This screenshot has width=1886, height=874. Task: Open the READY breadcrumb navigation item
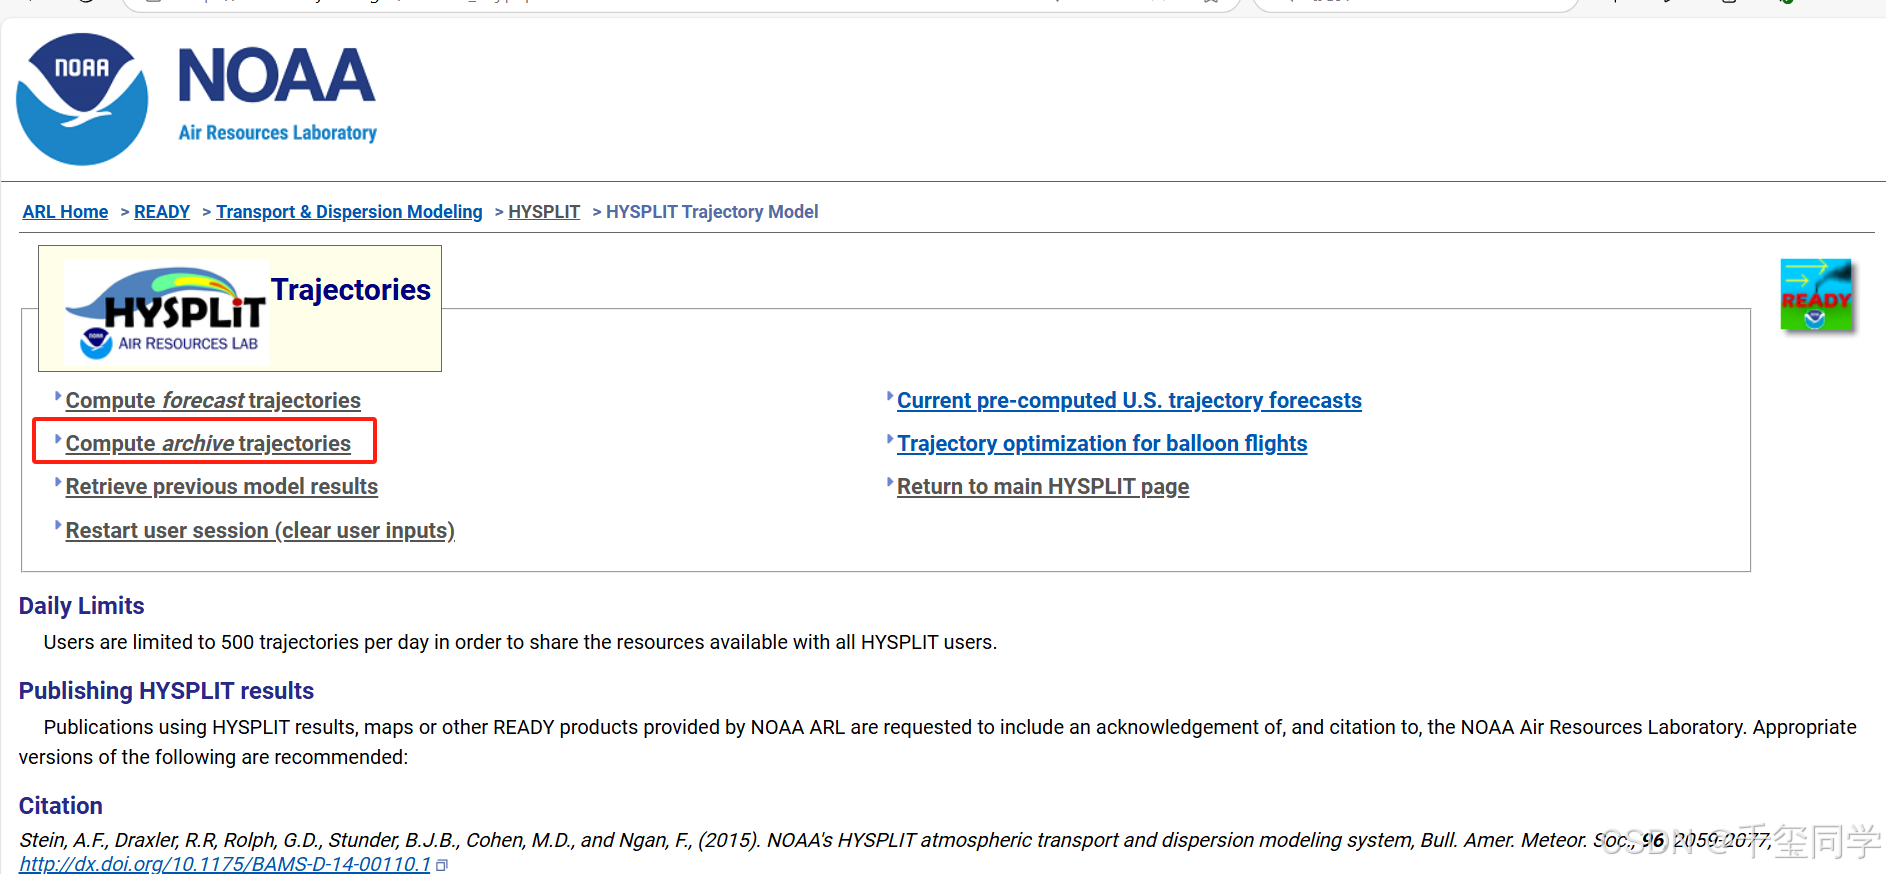162,211
